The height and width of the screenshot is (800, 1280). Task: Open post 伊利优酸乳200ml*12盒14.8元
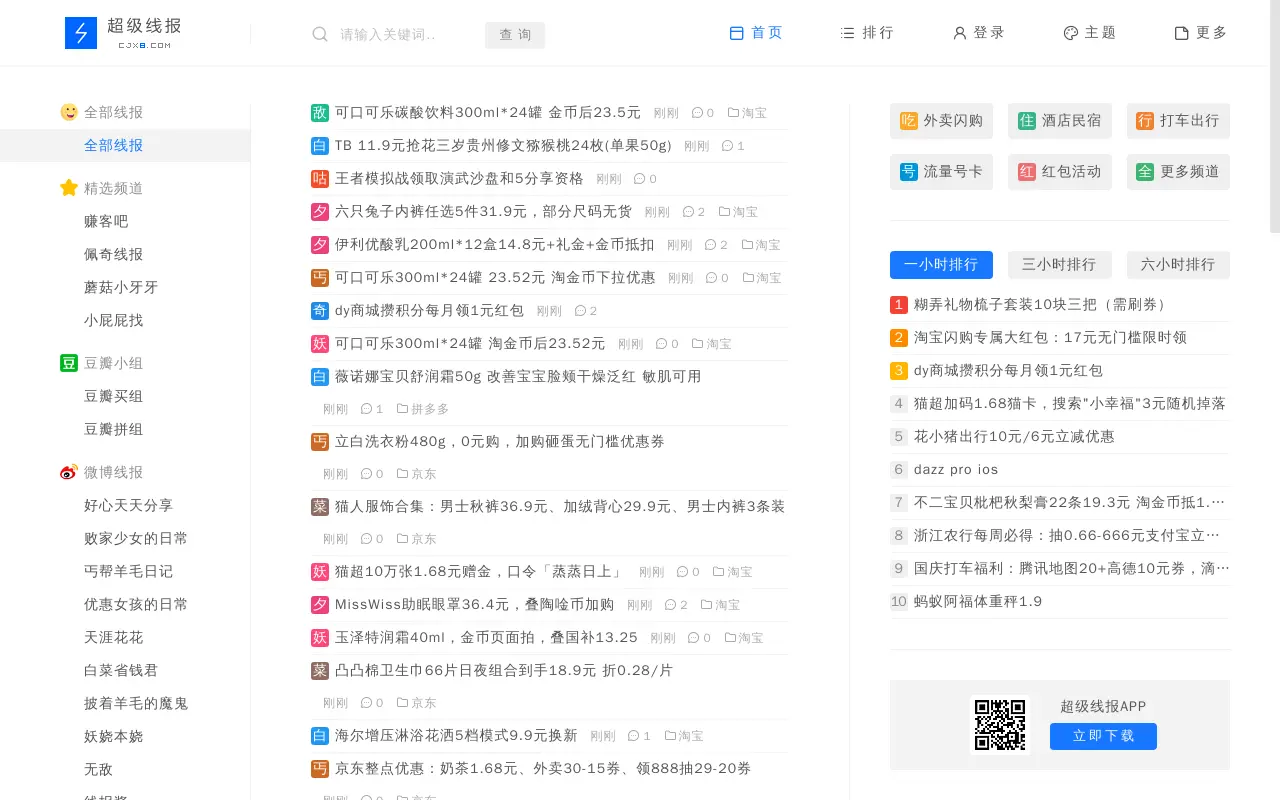tap(495, 245)
